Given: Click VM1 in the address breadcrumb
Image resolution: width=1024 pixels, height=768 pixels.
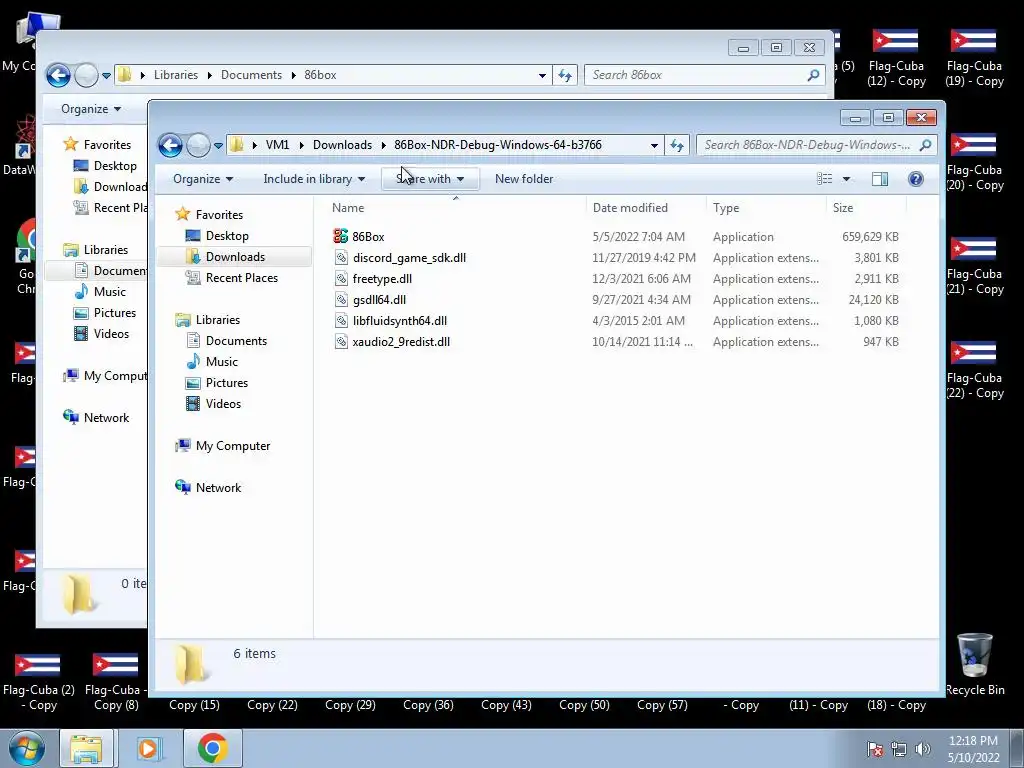Looking at the screenshot, I should (277, 145).
